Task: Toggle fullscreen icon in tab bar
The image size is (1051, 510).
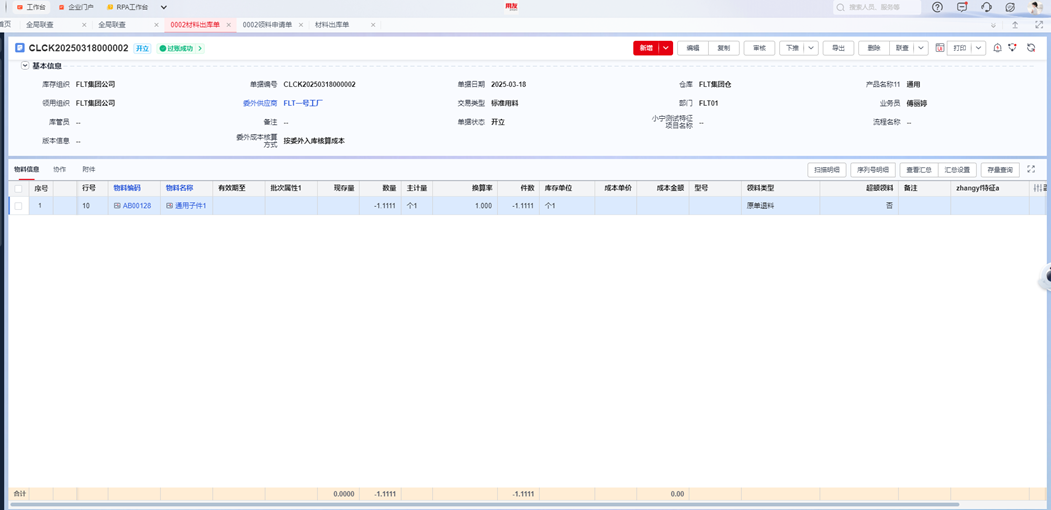Action: click(1039, 25)
